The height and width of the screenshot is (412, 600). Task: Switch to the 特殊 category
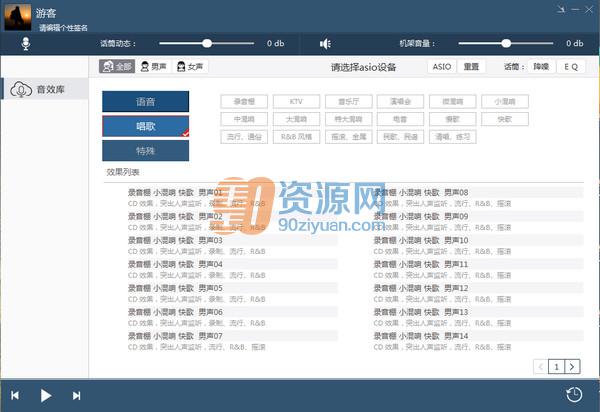(x=145, y=151)
